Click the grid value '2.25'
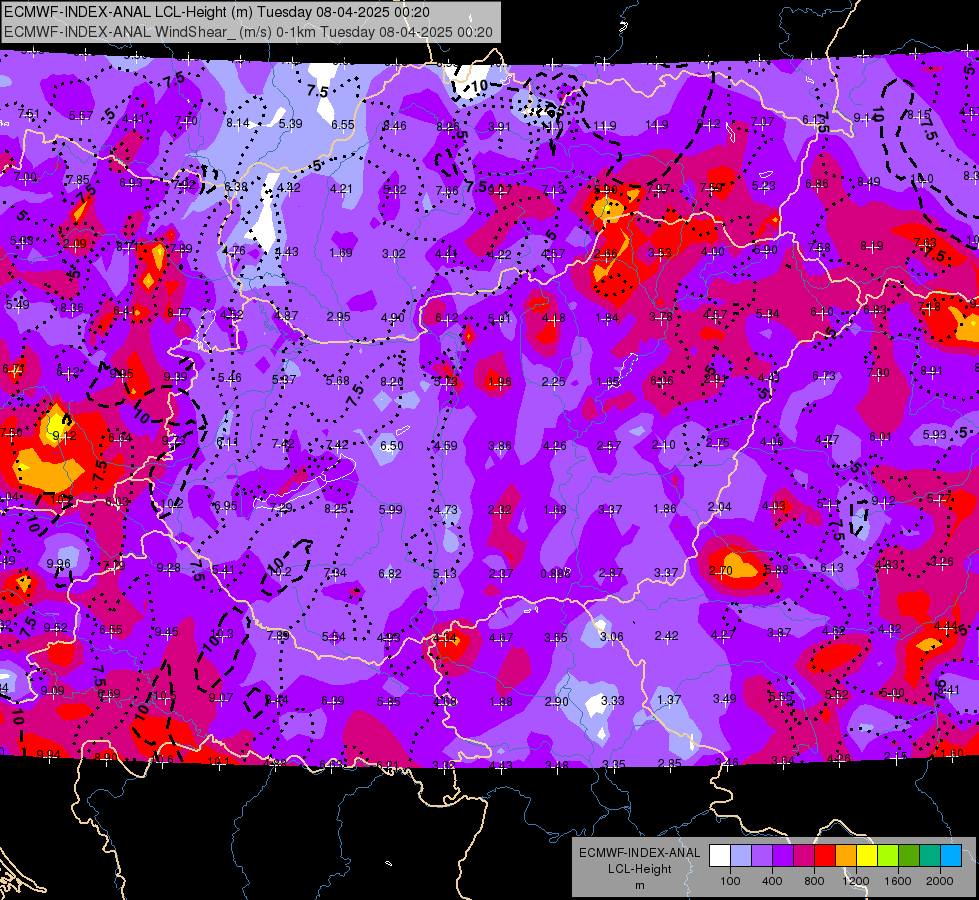This screenshot has height=900, width=979. [x=554, y=382]
